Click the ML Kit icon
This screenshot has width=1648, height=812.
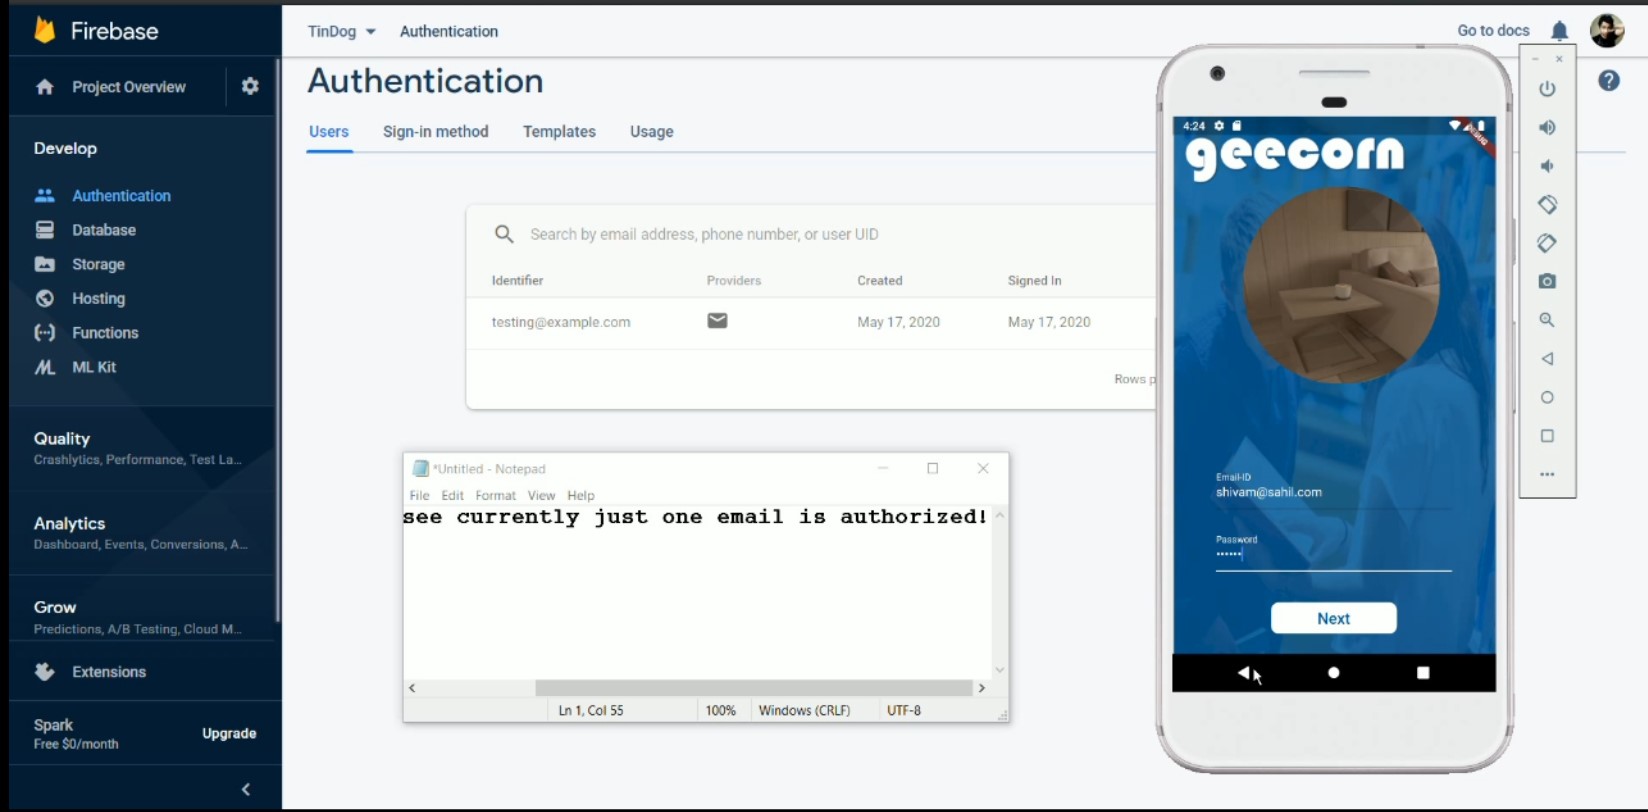click(x=44, y=367)
